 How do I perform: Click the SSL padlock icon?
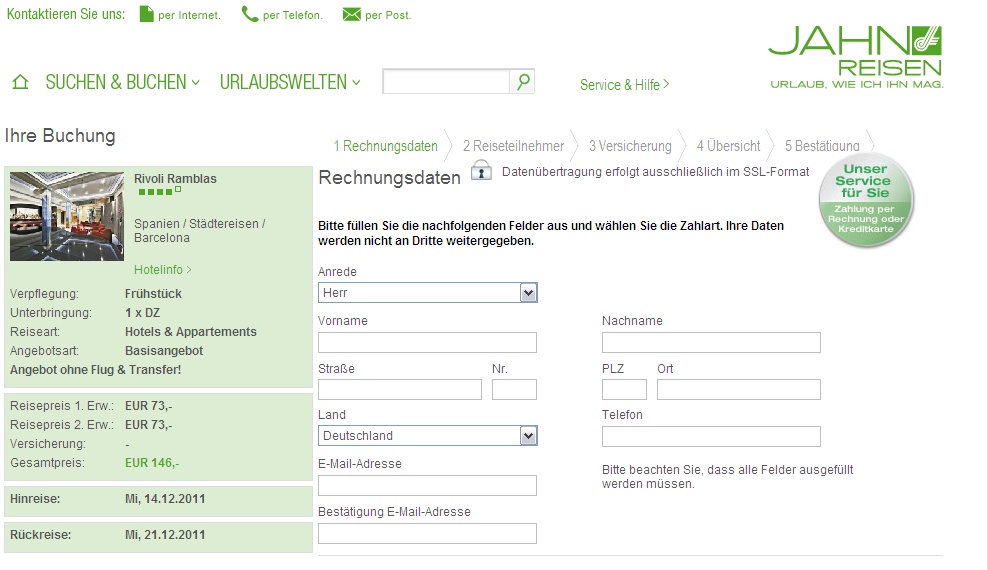481,170
